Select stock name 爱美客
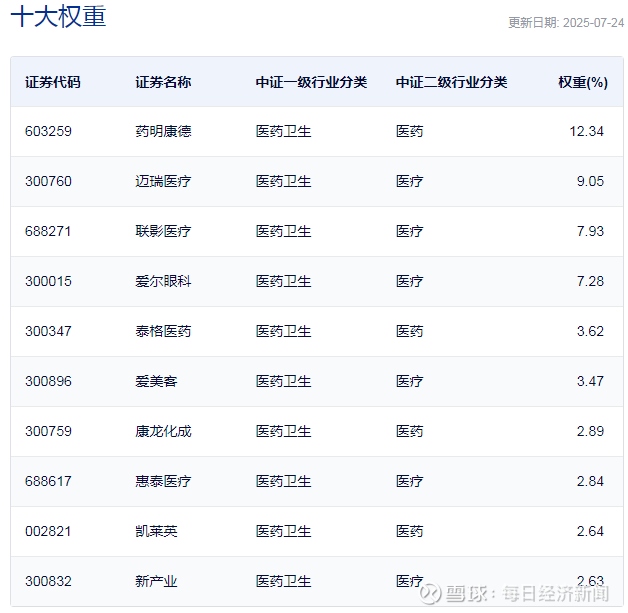This screenshot has height=613, width=628. (x=156, y=382)
